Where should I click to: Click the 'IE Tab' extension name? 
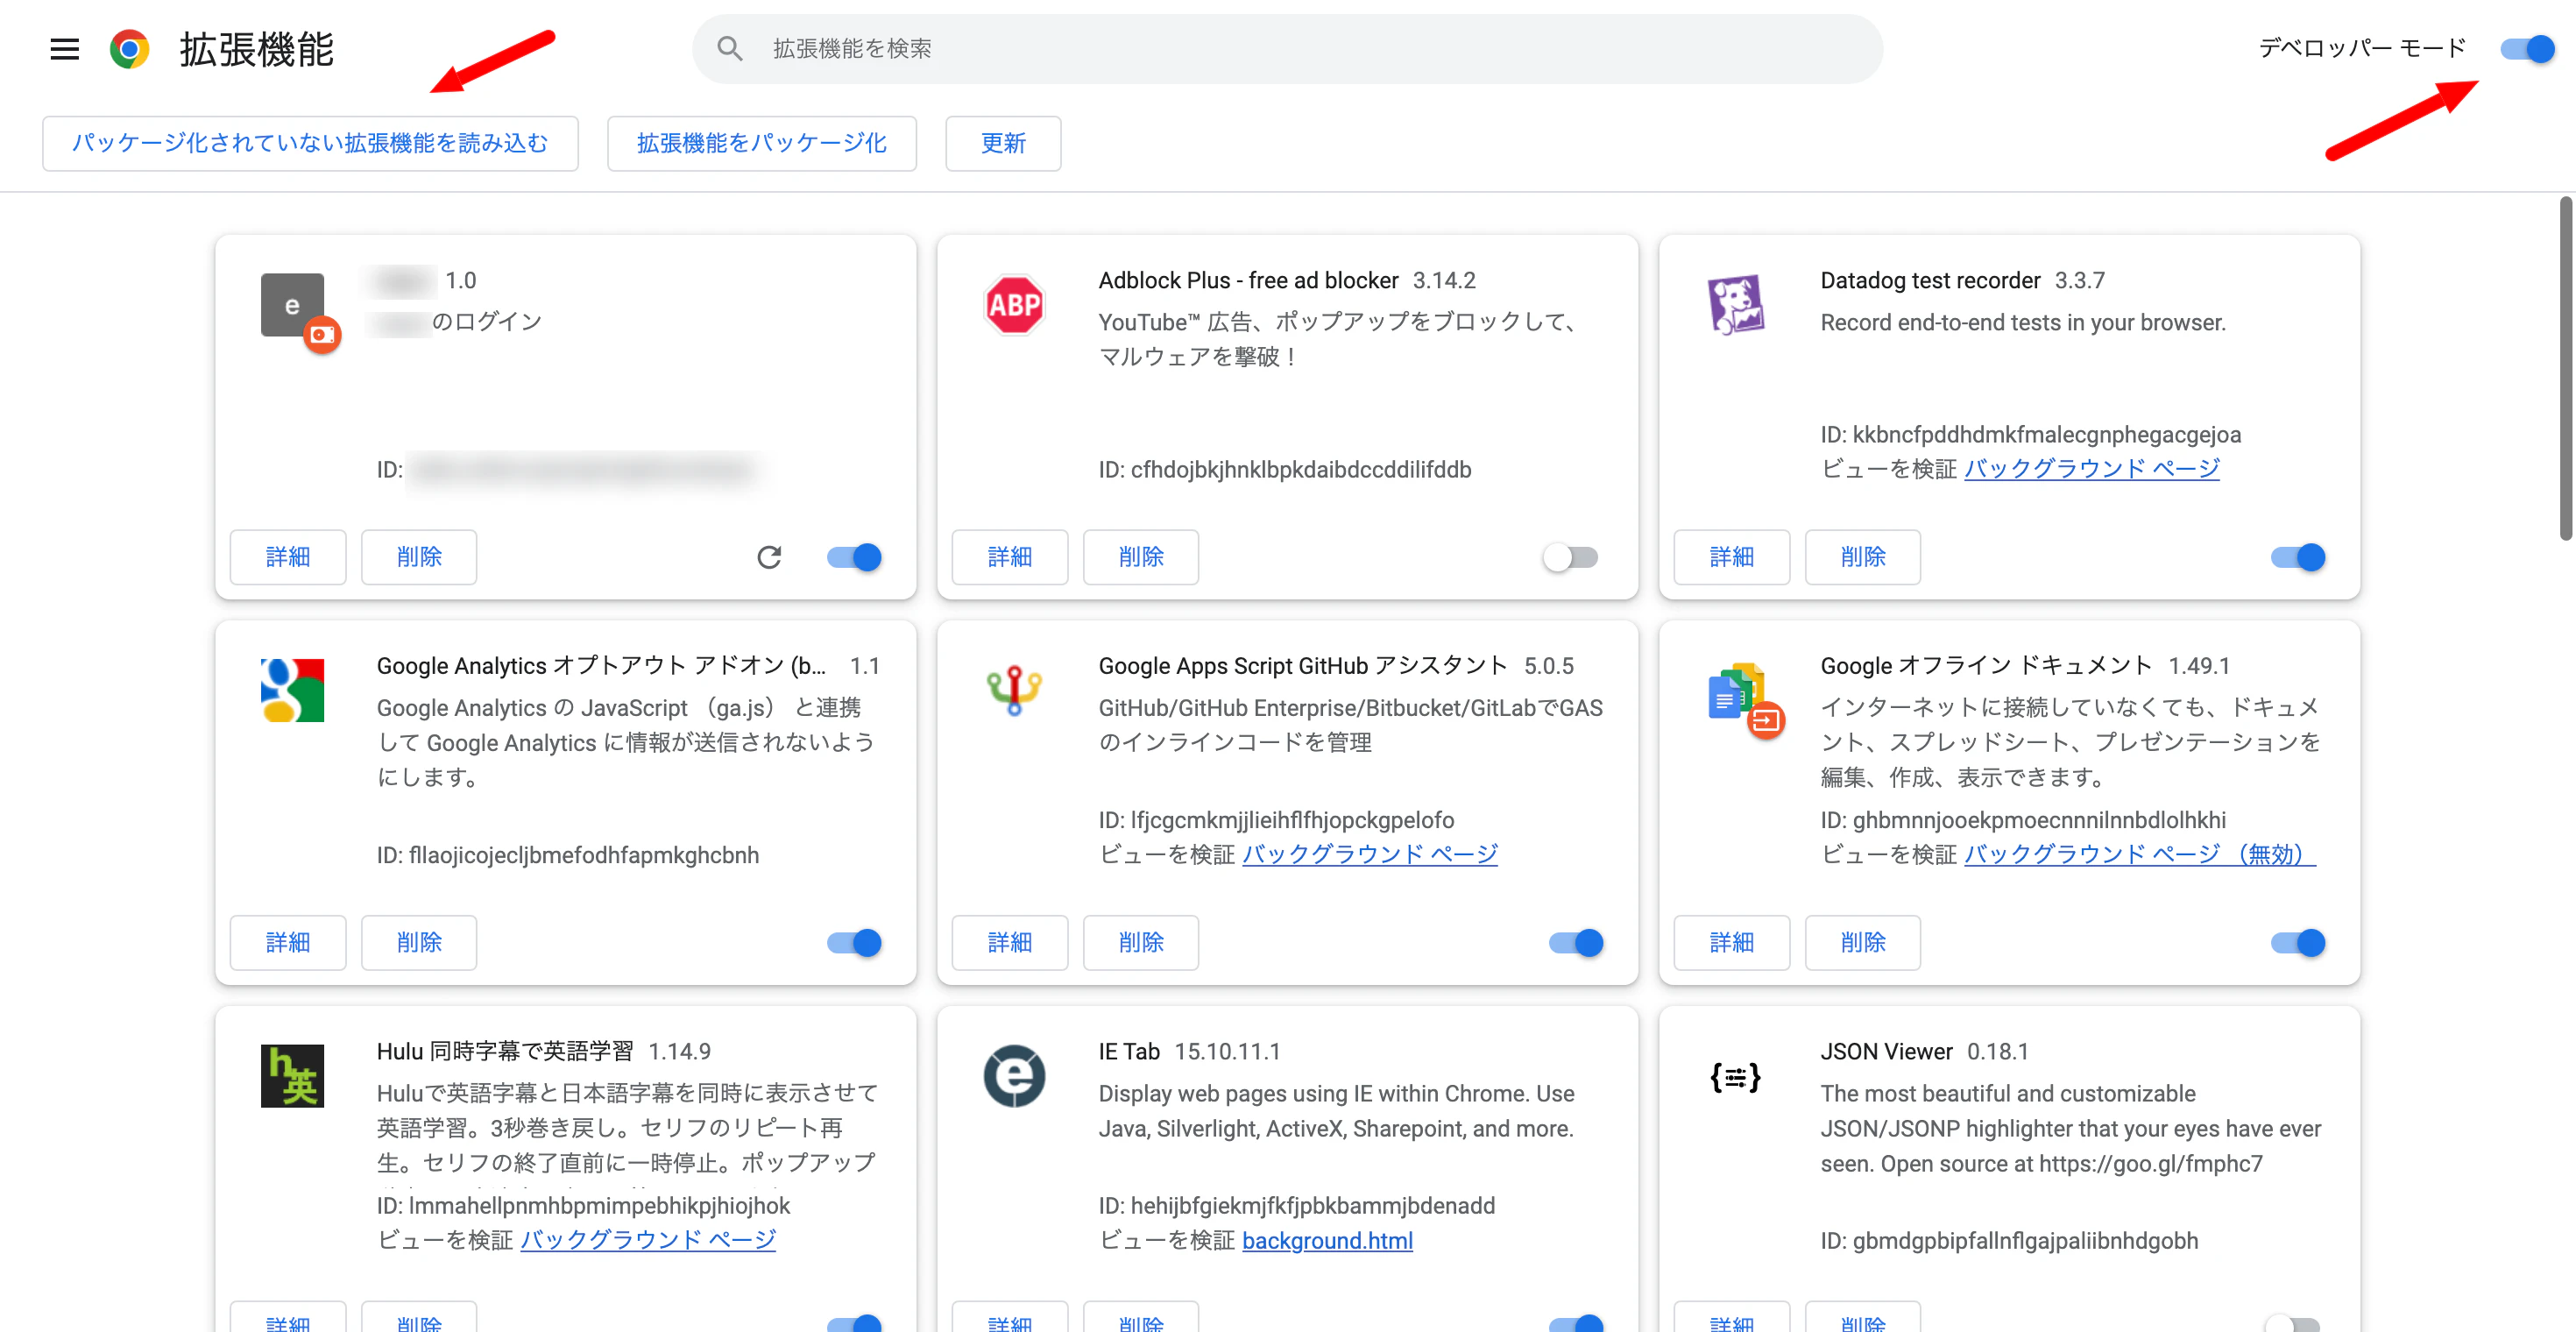pyautogui.click(x=1129, y=1052)
